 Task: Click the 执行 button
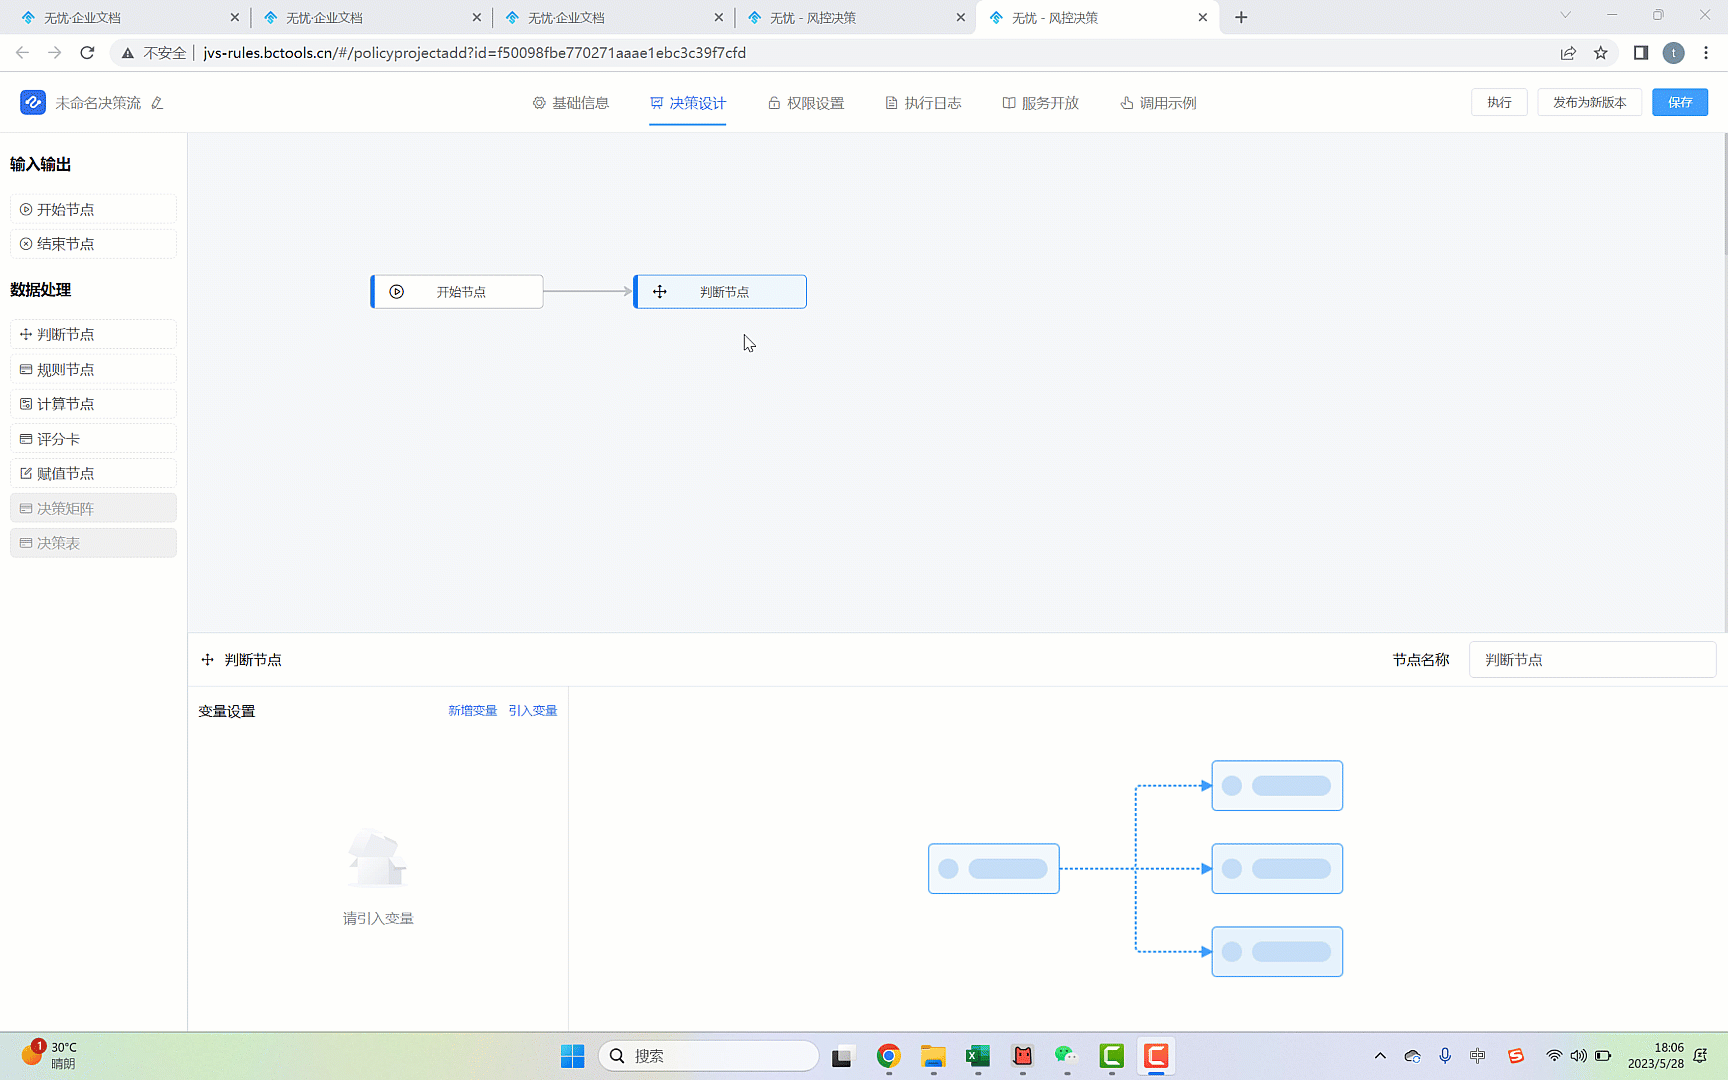(1499, 102)
